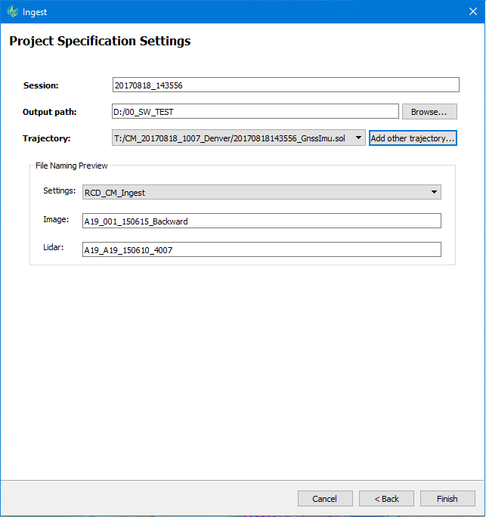486x517 pixels.
Task: Click the Project Specification Settings heading
Action: (x=100, y=41)
